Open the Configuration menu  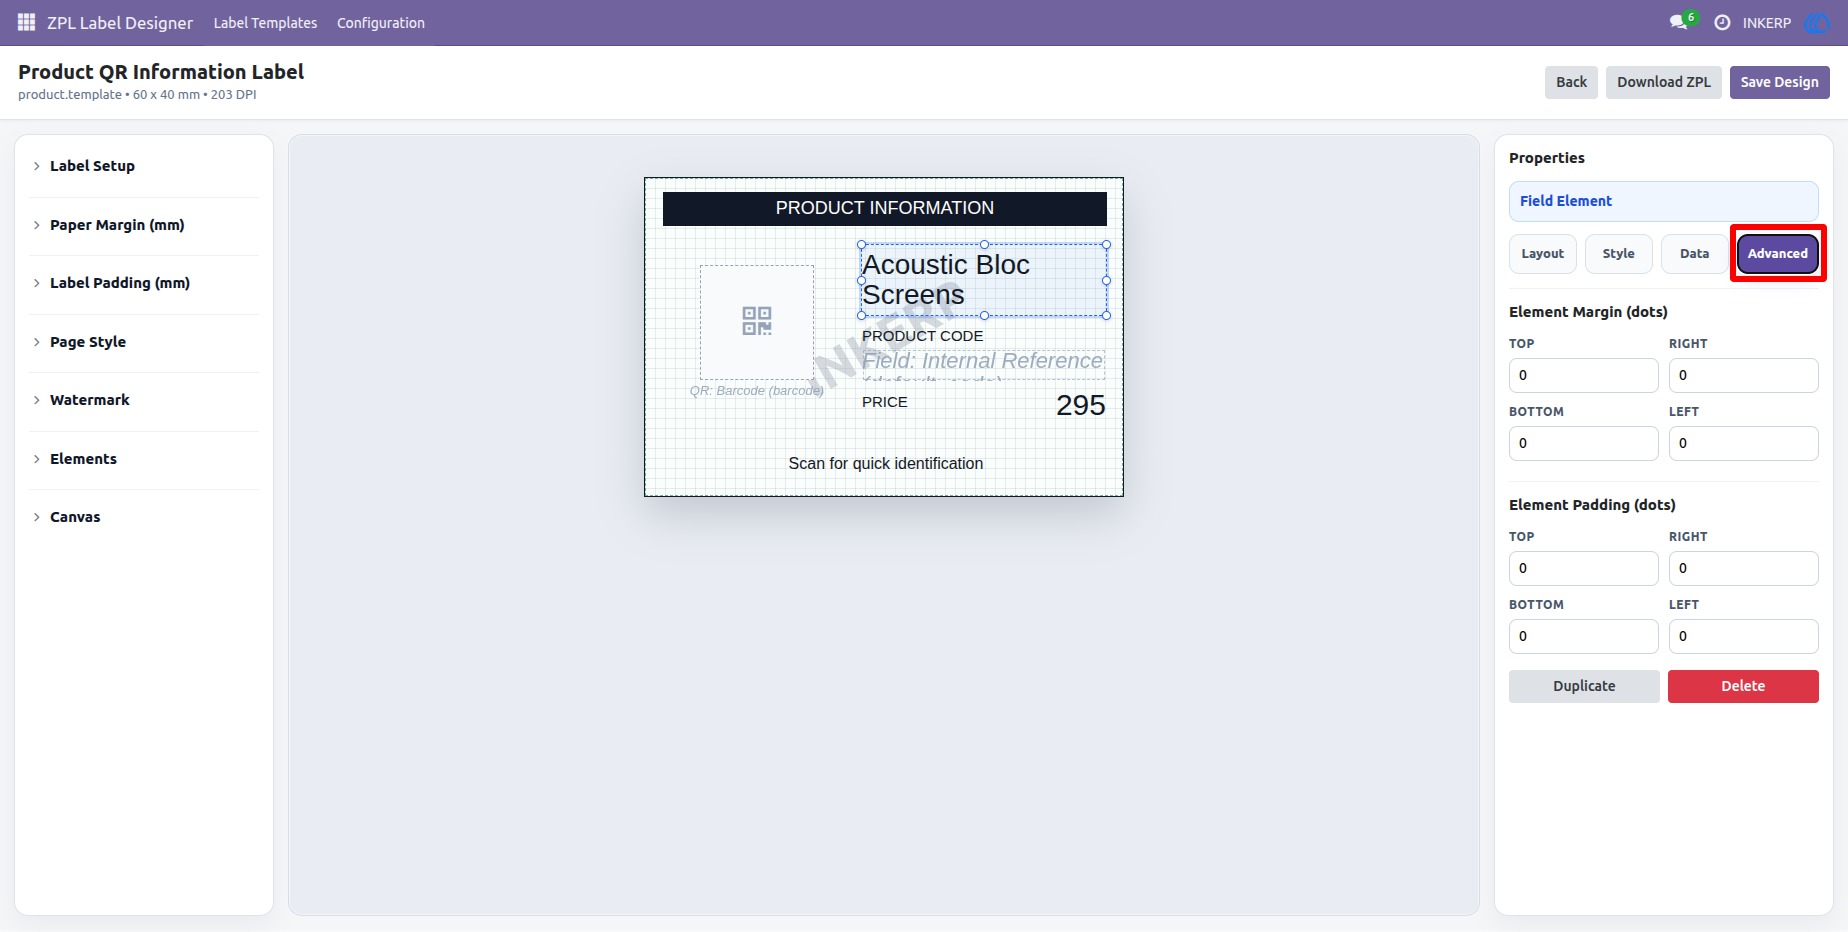pos(381,22)
